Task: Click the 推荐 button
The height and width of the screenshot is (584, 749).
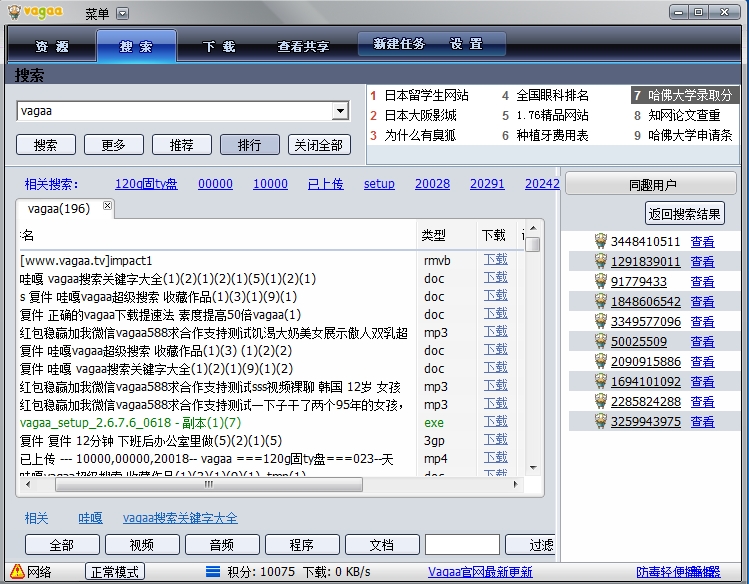Action: (x=182, y=145)
